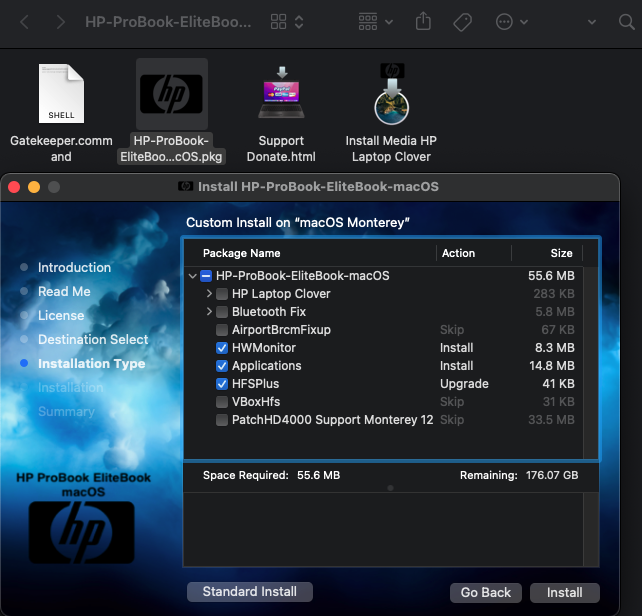Enable the VBoxHfs checkbox
The image size is (642, 616).
pyautogui.click(x=222, y=402)
